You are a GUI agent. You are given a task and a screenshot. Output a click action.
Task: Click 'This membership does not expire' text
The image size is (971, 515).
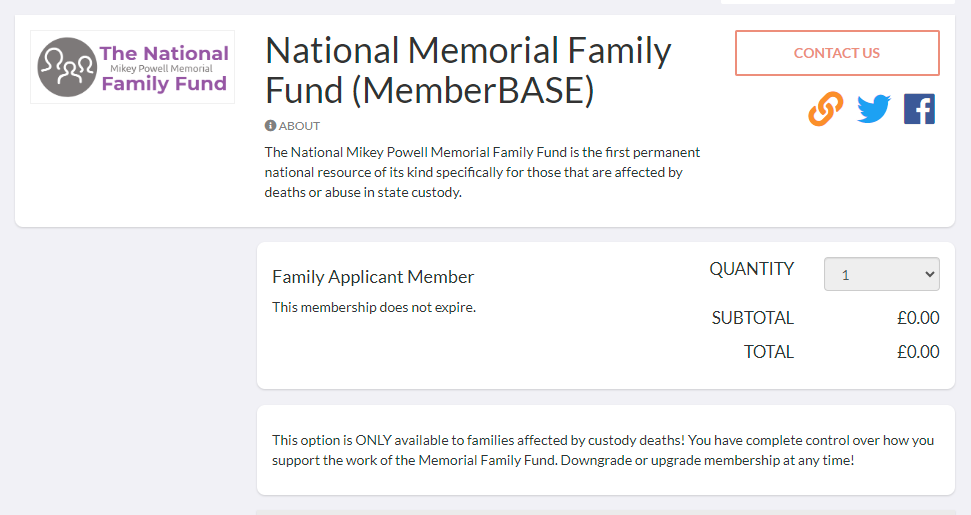tap(374, 307)
